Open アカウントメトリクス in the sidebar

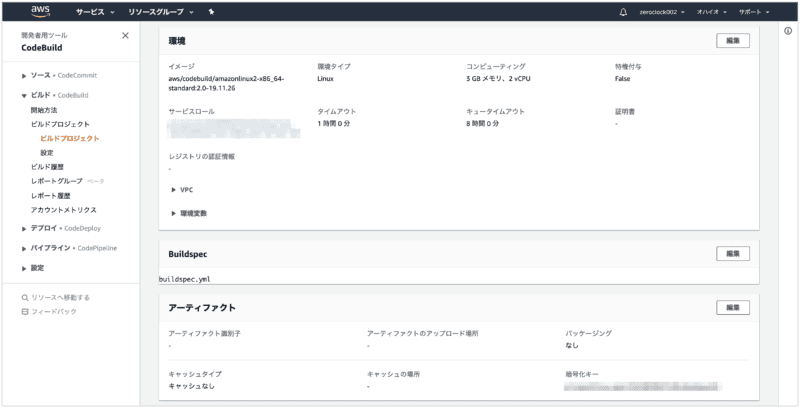pos(63,210)
